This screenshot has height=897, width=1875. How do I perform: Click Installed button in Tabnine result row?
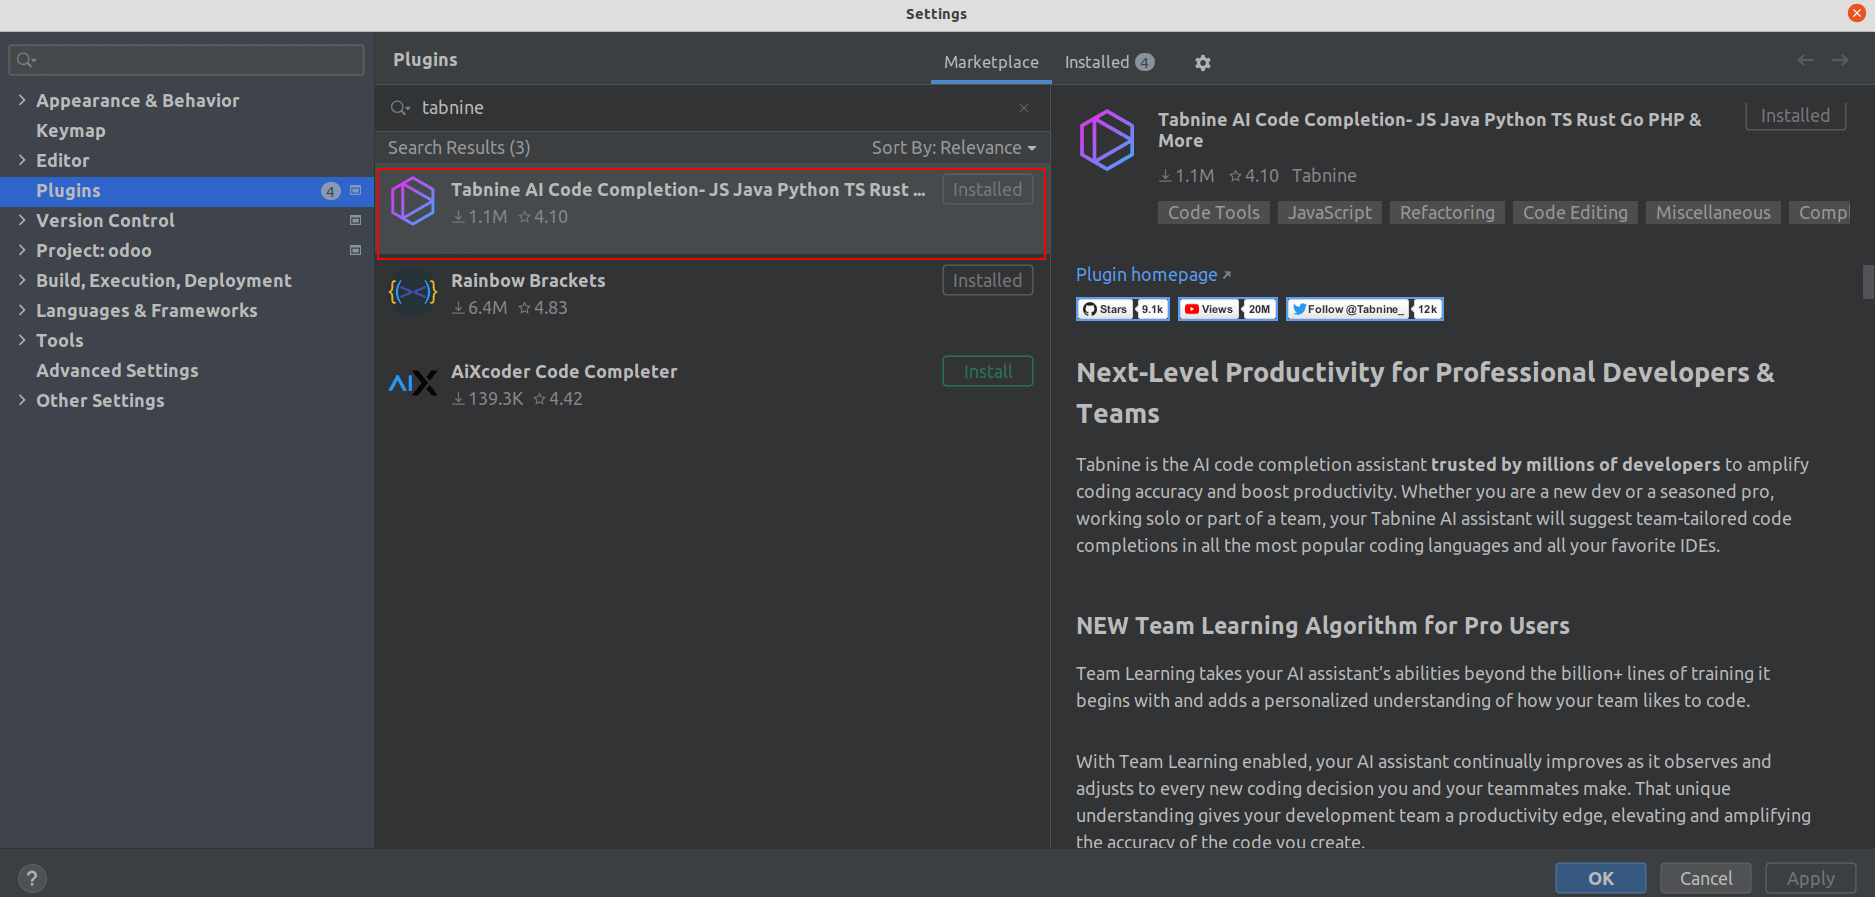[988, 189]
